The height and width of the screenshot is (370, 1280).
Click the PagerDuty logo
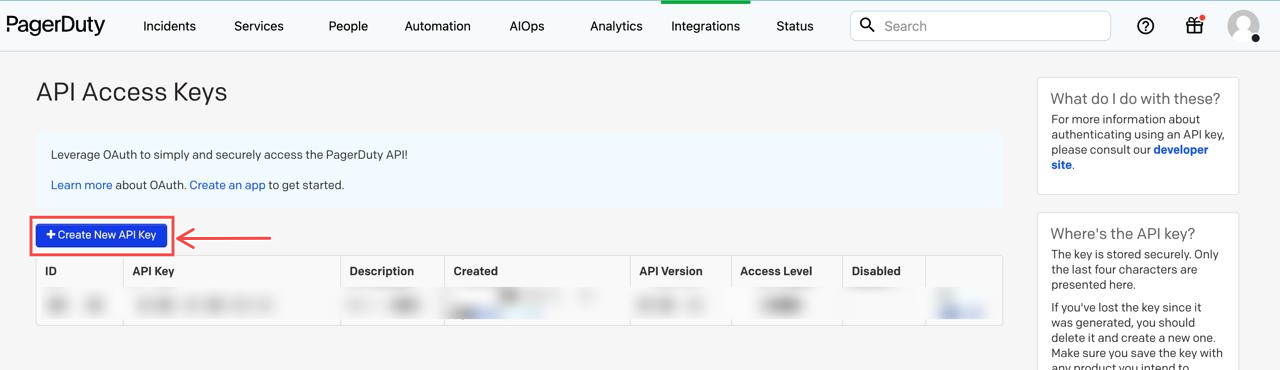55,26
